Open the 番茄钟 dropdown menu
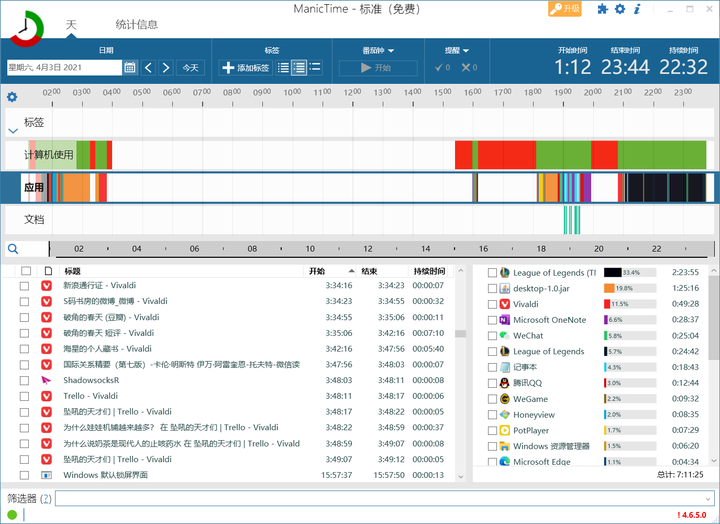 coord(378,51)
